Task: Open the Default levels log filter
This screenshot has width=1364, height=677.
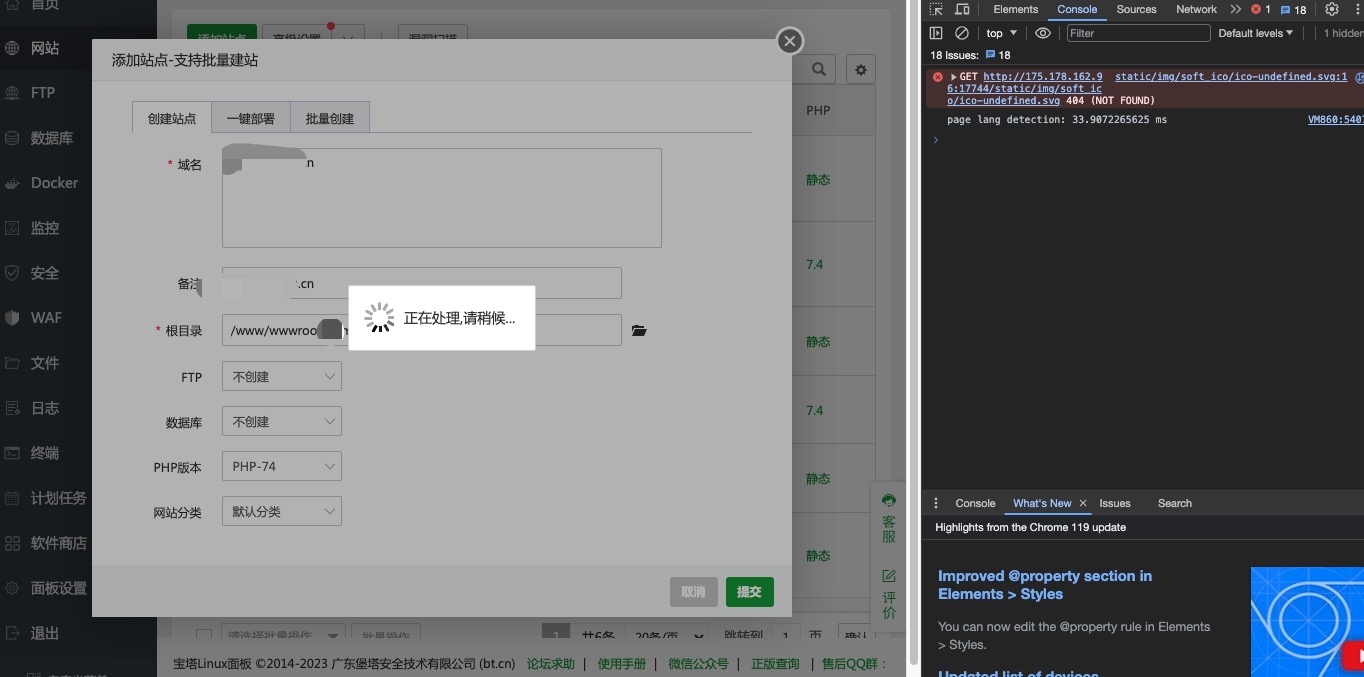Action: [x=1255, y=33]
